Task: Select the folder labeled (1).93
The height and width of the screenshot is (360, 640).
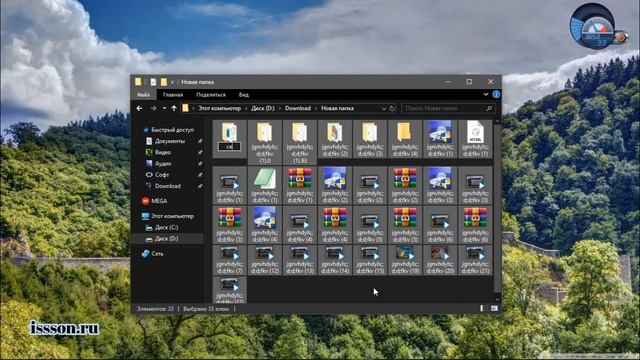Action: (300, 142)
